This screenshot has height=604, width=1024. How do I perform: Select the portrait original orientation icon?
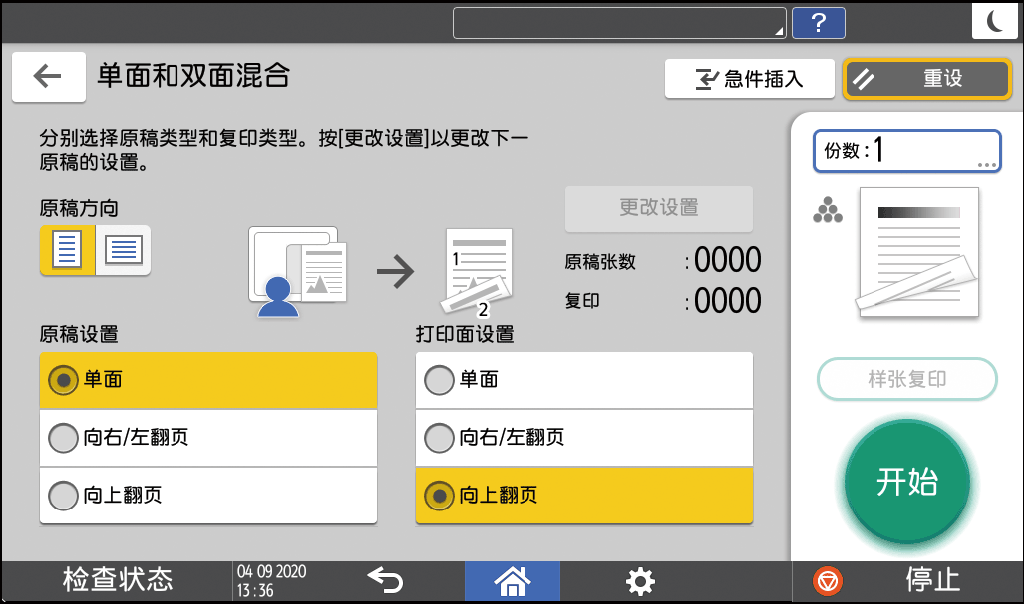point(67,249)
